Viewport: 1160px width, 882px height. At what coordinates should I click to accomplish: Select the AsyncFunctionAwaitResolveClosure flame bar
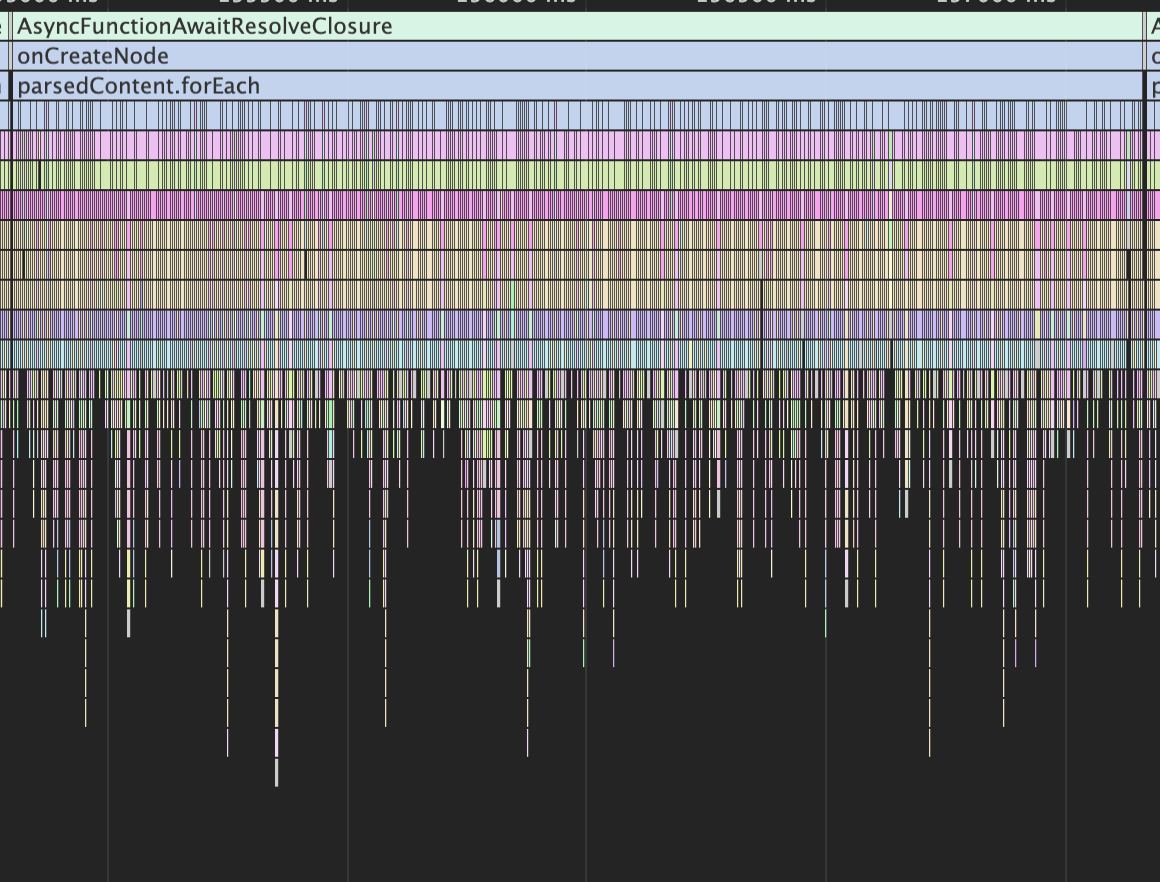(x=578, y=27)
